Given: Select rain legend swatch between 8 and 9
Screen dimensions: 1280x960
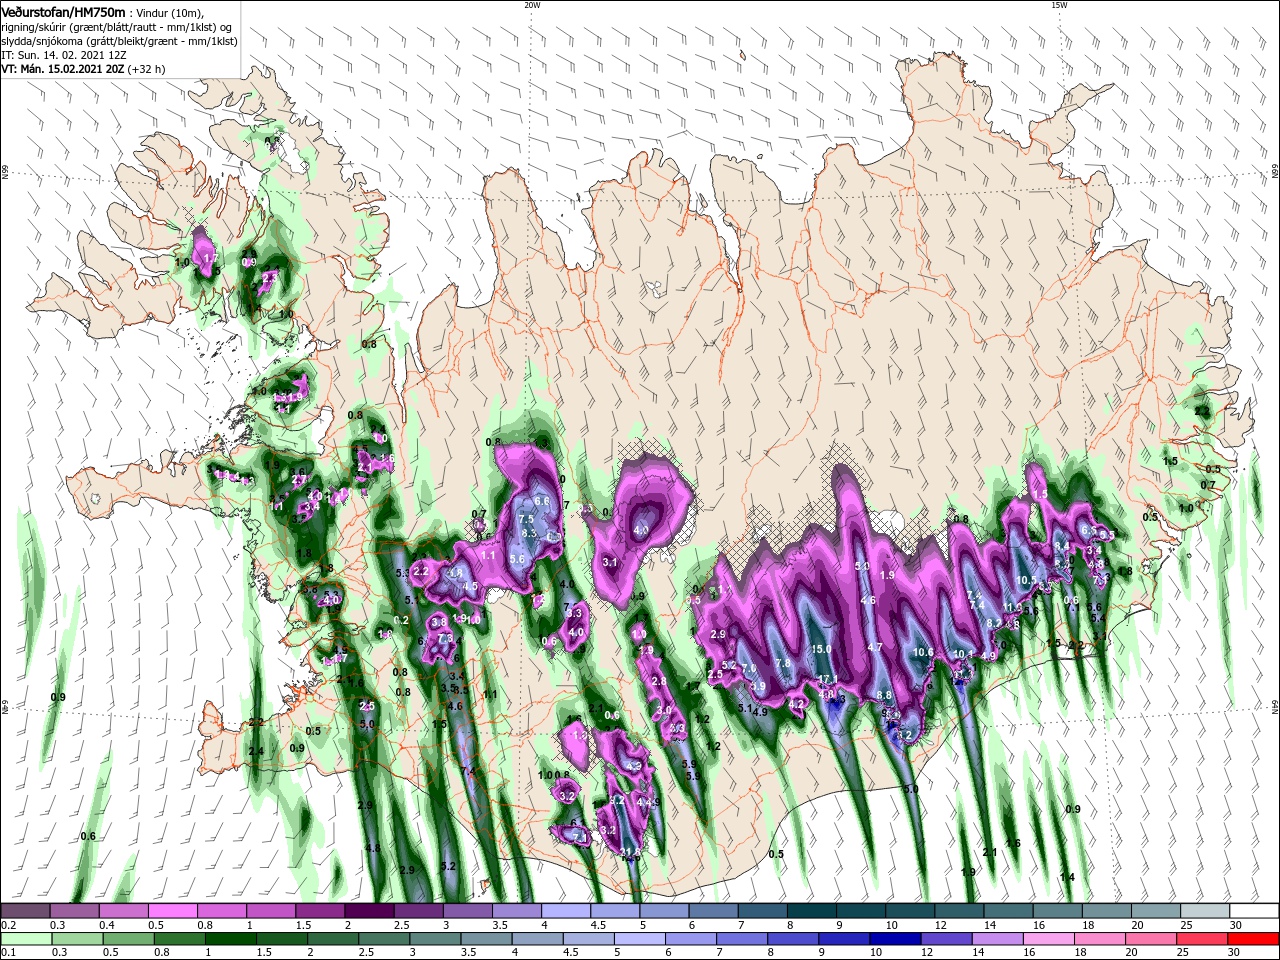Looking at the screenshot, I should click(x=795, y=939).
